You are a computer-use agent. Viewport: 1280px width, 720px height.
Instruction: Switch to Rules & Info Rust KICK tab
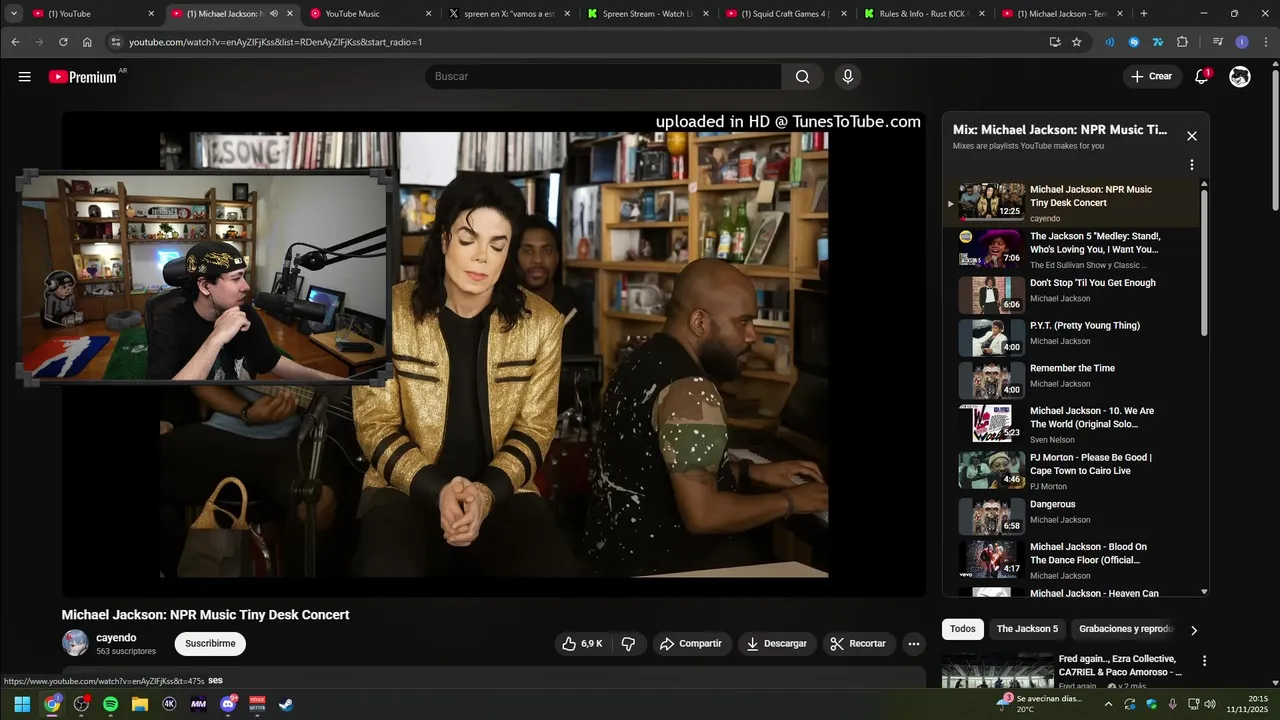pos(923,14)
